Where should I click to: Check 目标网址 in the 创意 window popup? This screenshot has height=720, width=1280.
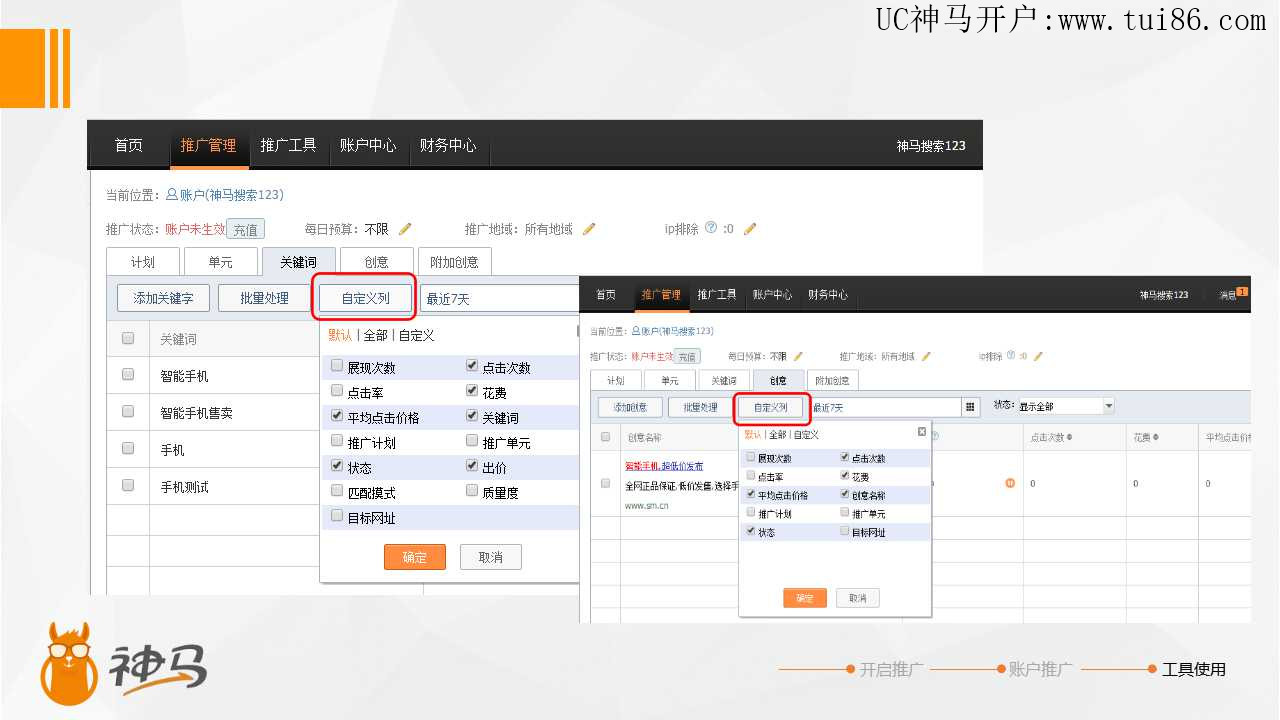845,531
